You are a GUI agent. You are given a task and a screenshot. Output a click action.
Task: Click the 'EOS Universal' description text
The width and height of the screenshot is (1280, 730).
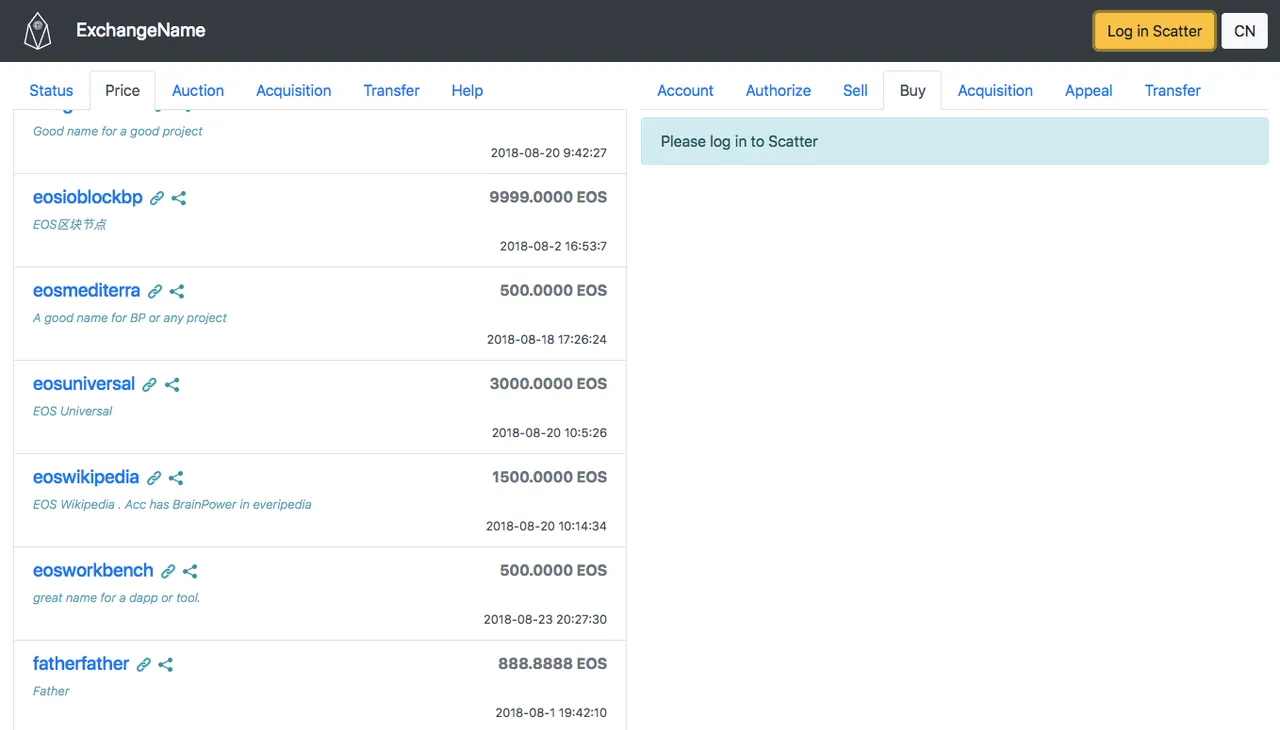(72, 411)
